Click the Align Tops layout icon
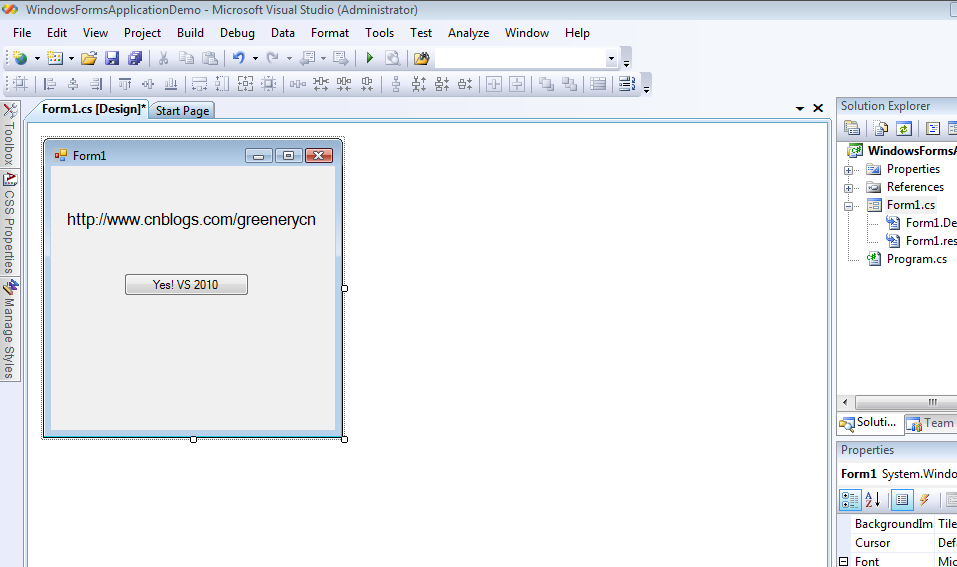Viewport: 957px width, 567px height. click(x=125, y=84)
